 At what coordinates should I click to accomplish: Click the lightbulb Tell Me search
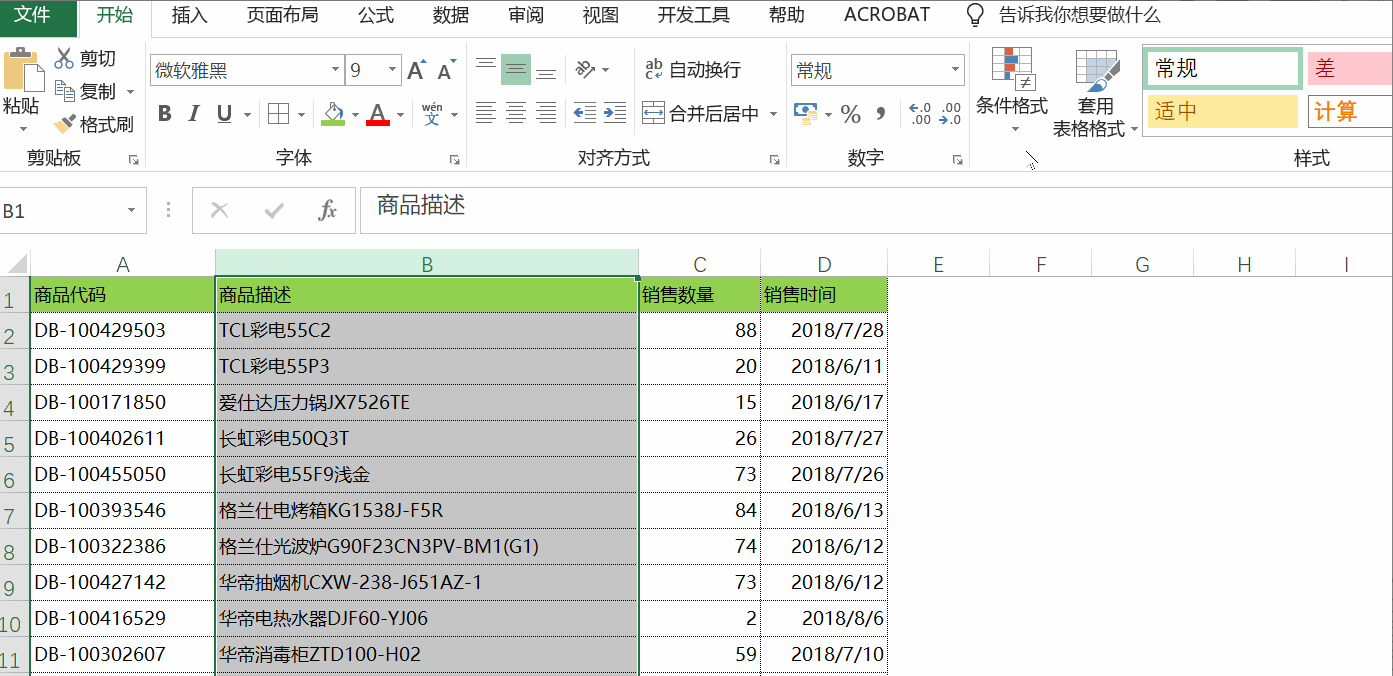click(975, 15)
